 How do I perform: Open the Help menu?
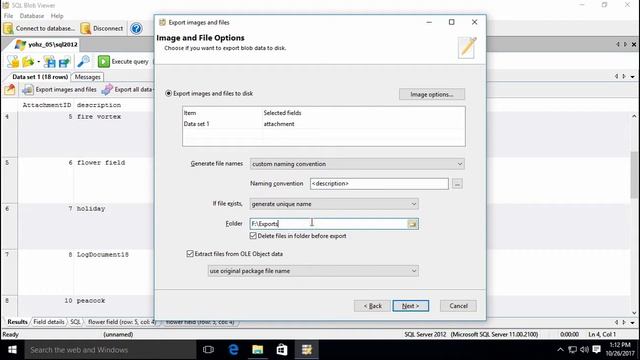pos(57,16)
